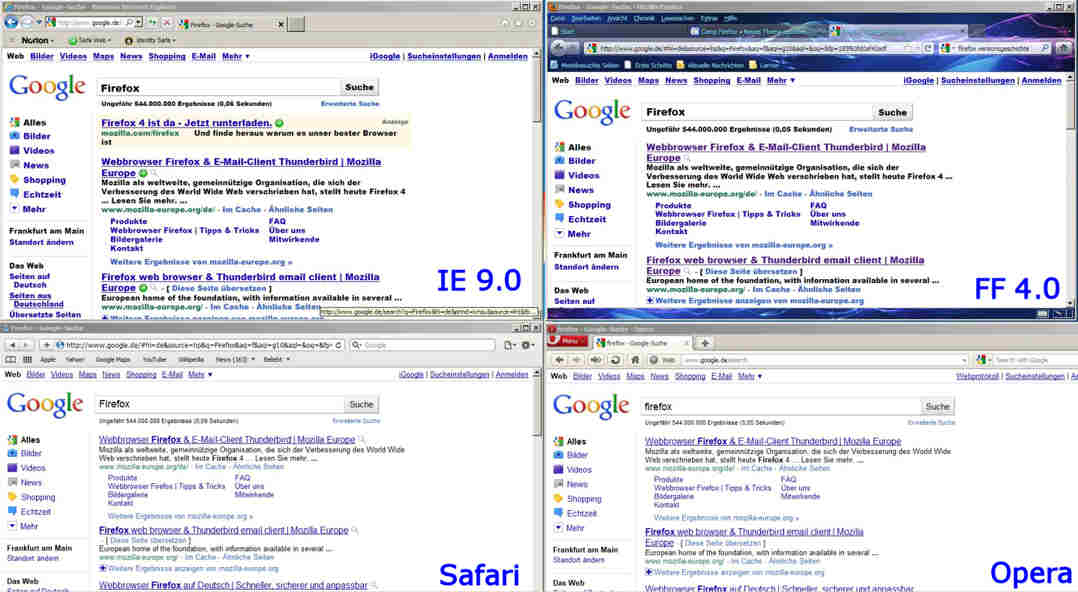Click the Firefox window vertical scrollbar
1078x592 pixels.
click(1070, 189)
